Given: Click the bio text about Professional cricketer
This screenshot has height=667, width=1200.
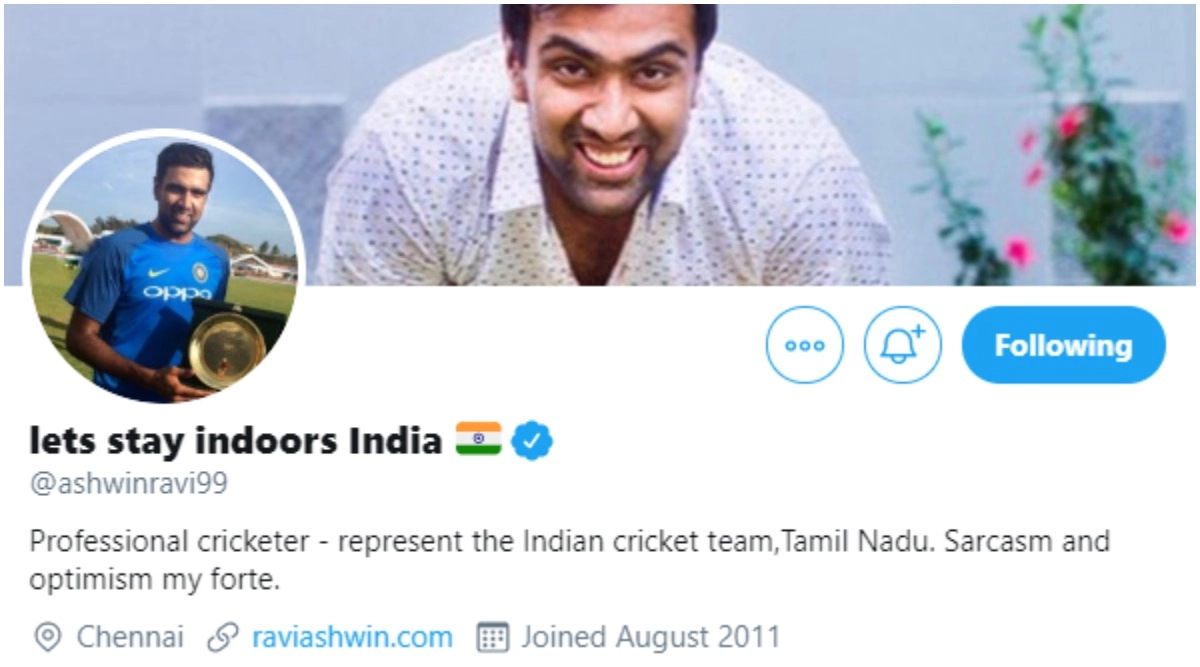Looking at the screenshot, I should (x=570, y=561).
